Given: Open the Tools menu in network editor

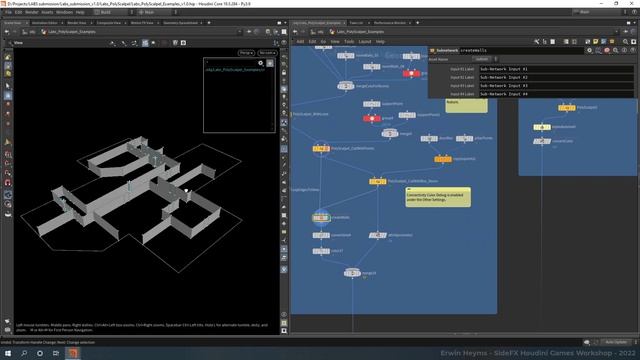Looking at the screenshot, I should coord(349,42).
